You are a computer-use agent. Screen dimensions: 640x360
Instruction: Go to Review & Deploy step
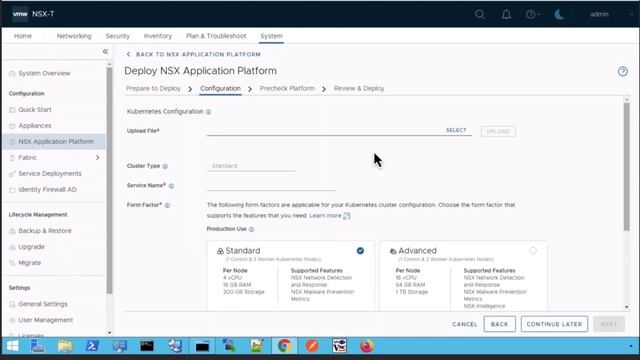pos(359,89)
